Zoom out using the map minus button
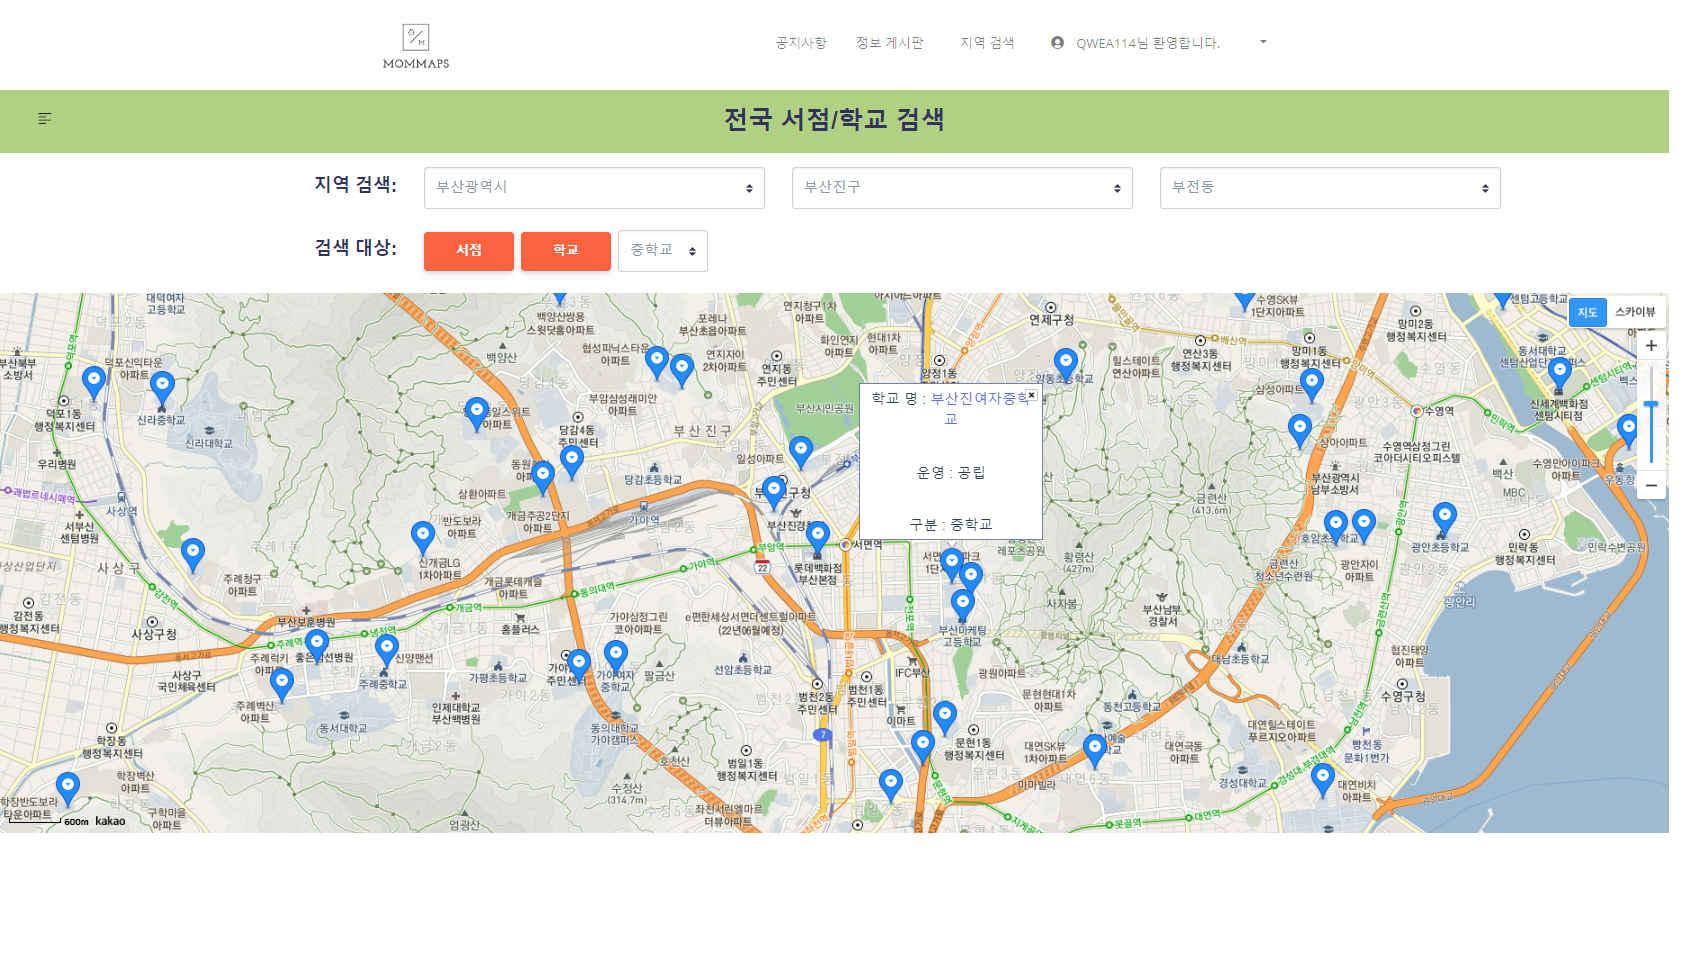 click(1651, 485)
